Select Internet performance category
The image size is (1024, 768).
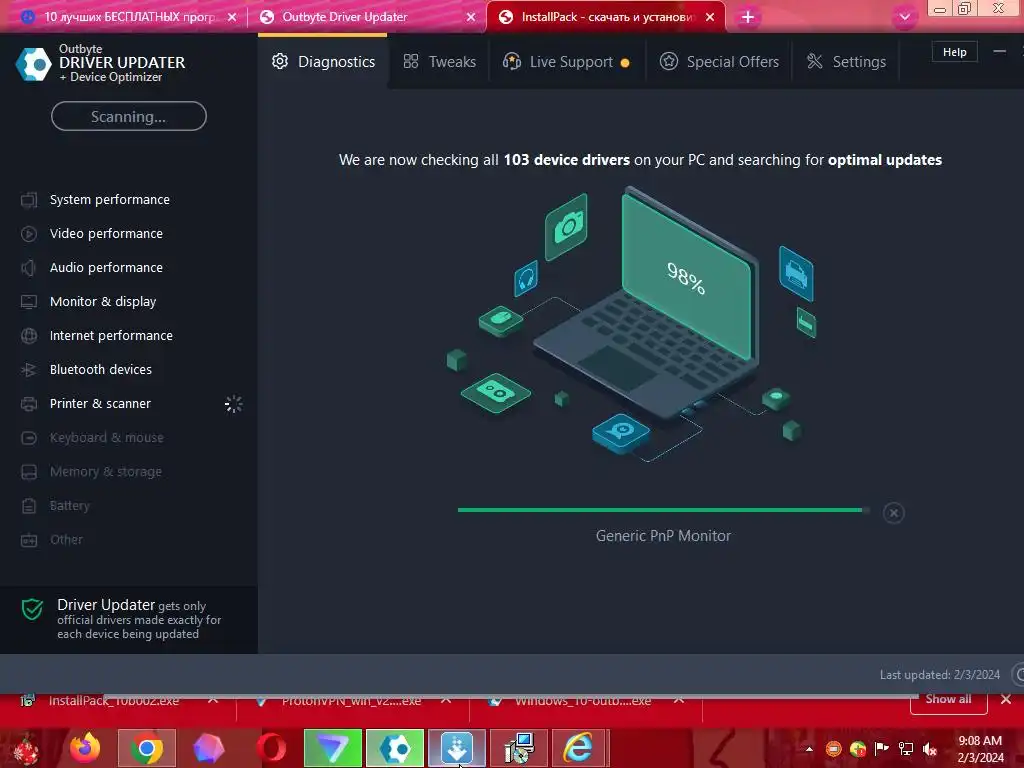[111, 335]
